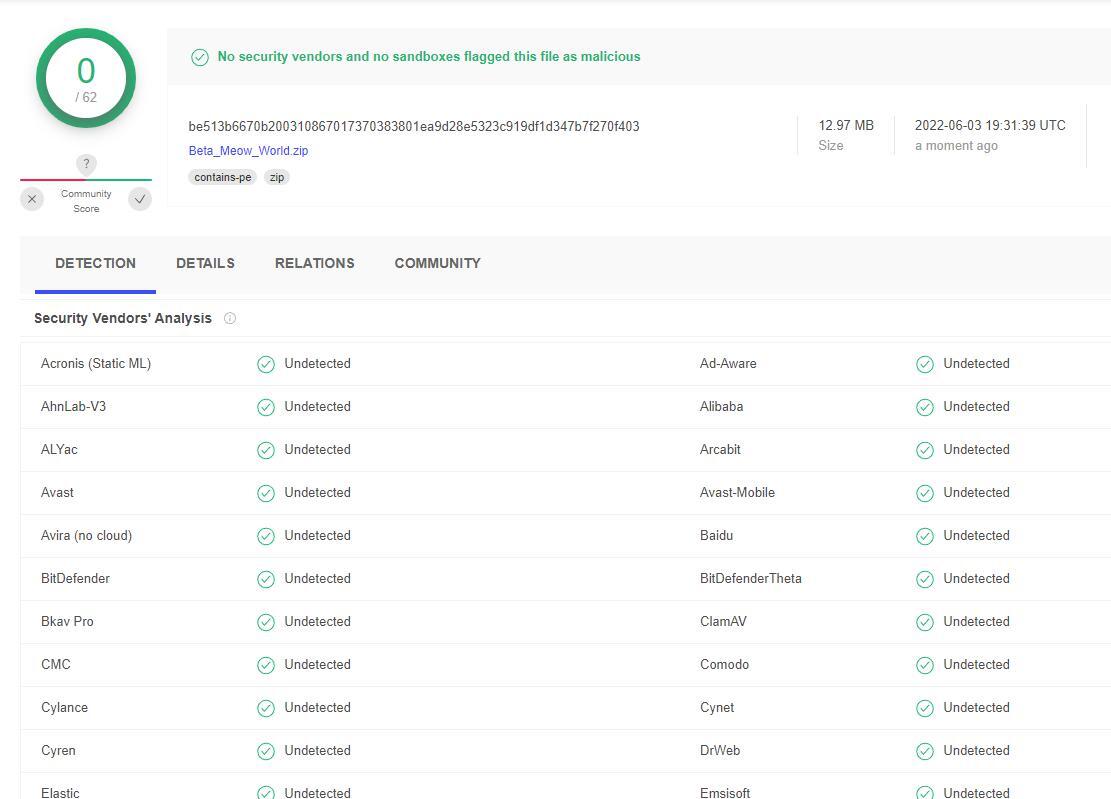Click the Undetected check icon for Avast
The image size is (1111, 799).
pos(266,493)
